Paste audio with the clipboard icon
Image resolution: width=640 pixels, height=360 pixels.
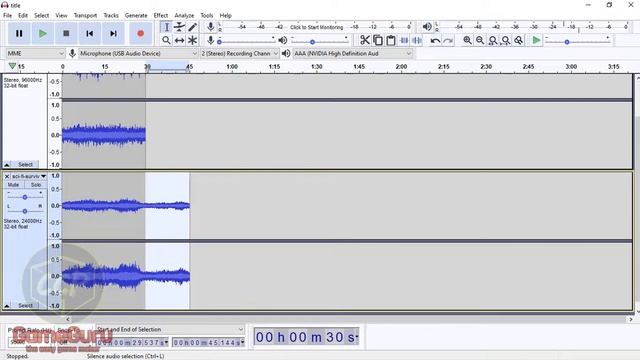(391, 40)
